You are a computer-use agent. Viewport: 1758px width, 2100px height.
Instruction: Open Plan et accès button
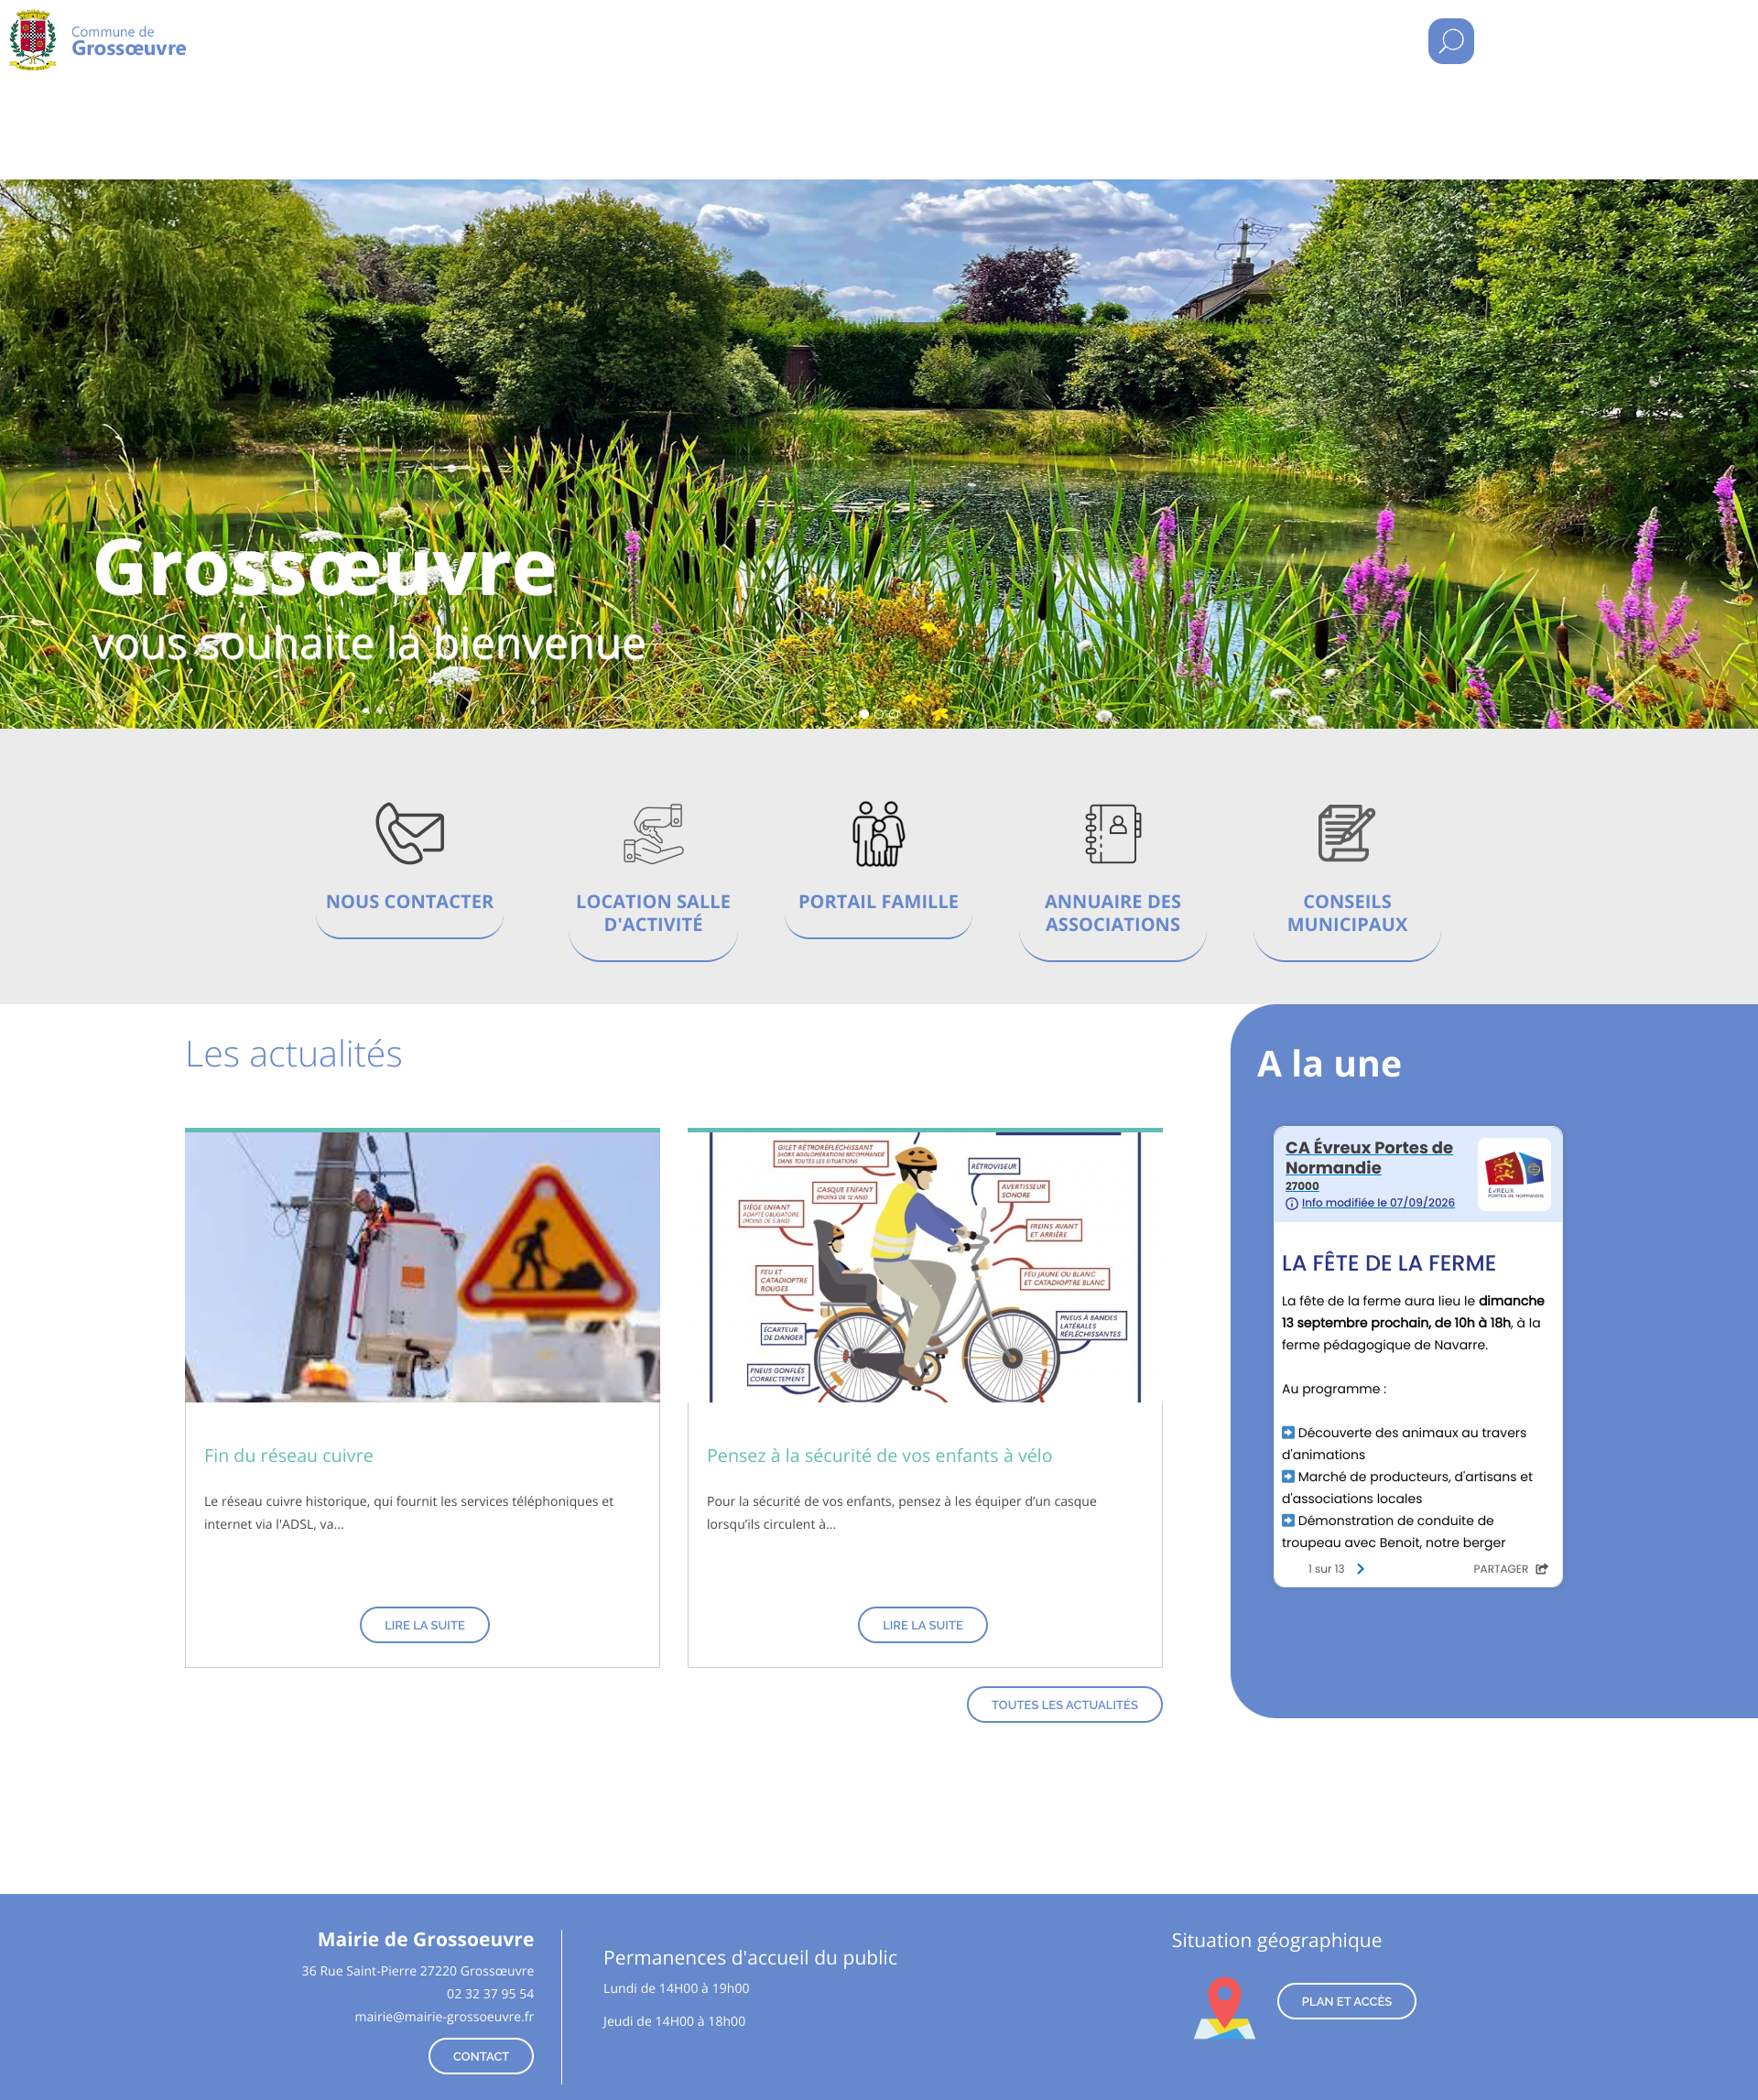(1346, 2001)
